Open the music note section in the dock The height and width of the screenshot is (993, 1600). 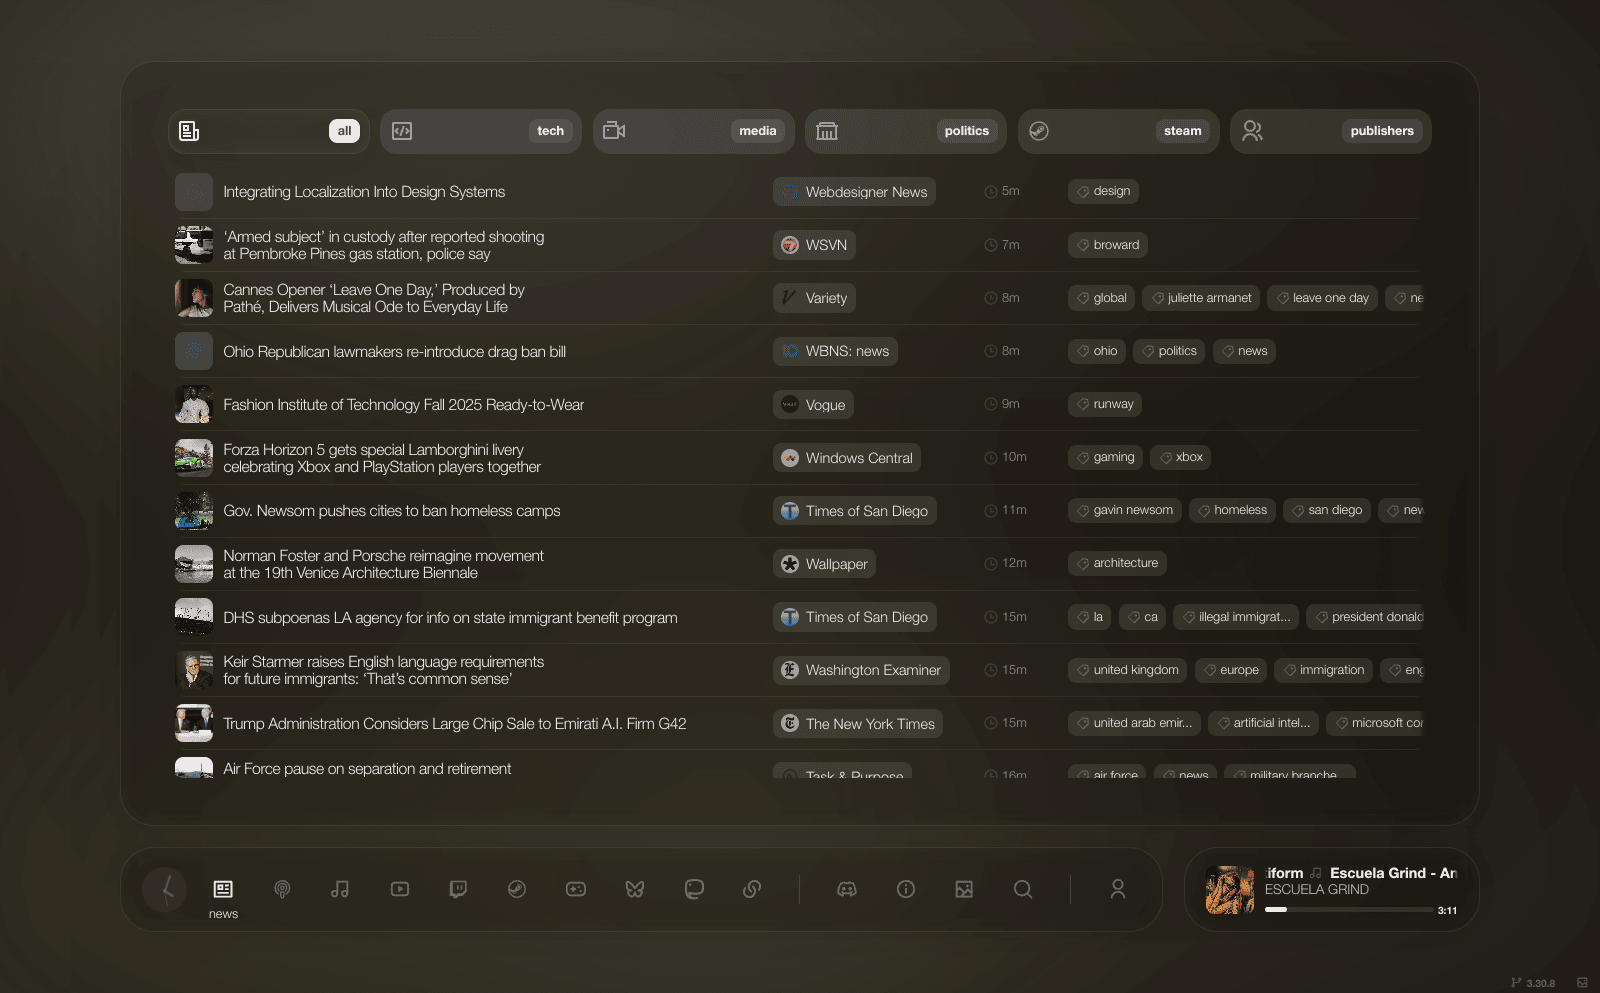click(x=340, y=889)
